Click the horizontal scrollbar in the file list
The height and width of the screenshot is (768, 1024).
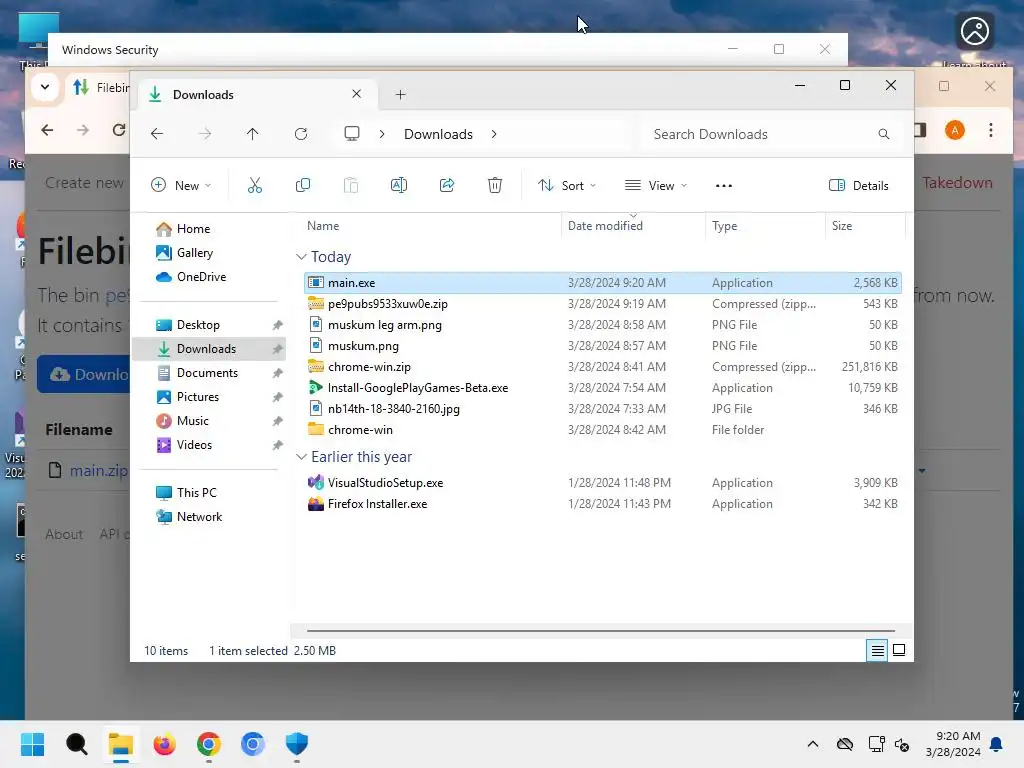[x=600, y=631]
